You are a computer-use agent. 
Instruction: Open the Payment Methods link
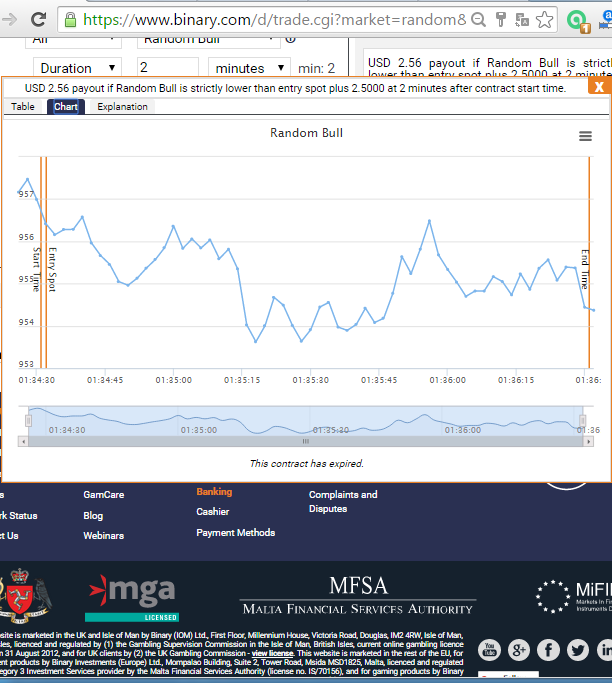pyautogui.click(x=236, y=533)
